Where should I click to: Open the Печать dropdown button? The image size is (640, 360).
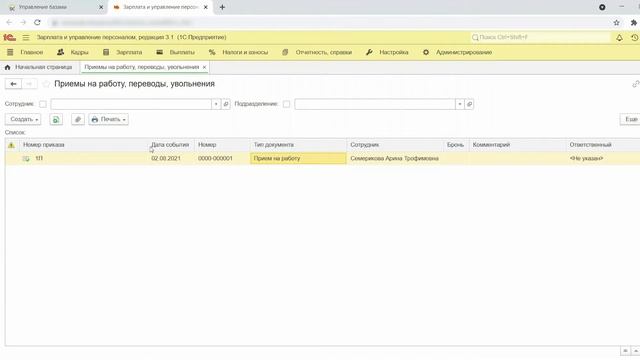click(x=109, y=120)
